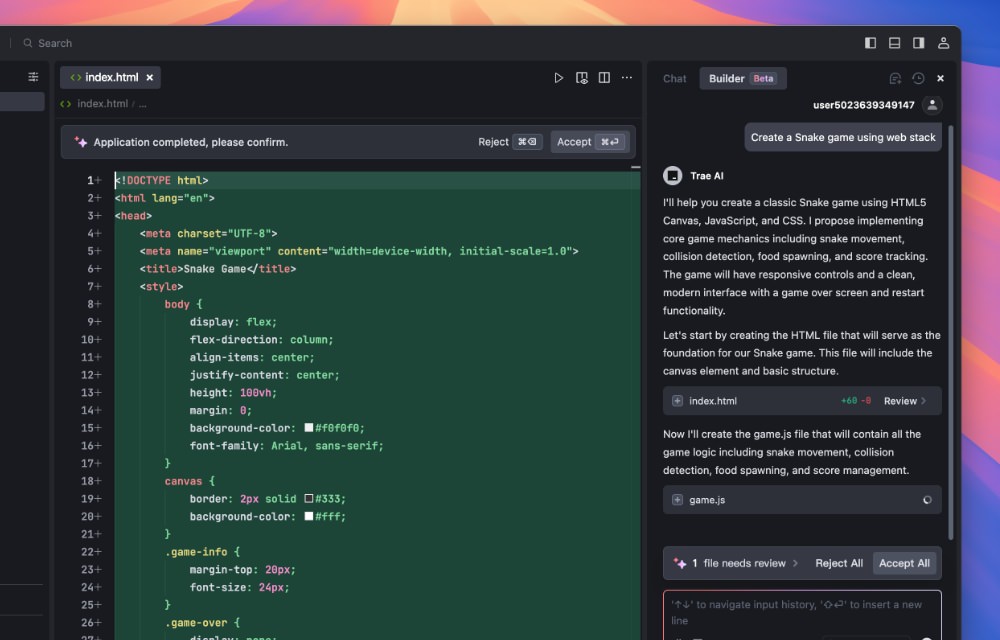Click the sidebar filter settings icon
The width and height of the screenshot is (1000, 640).
(x=33, y=77)
